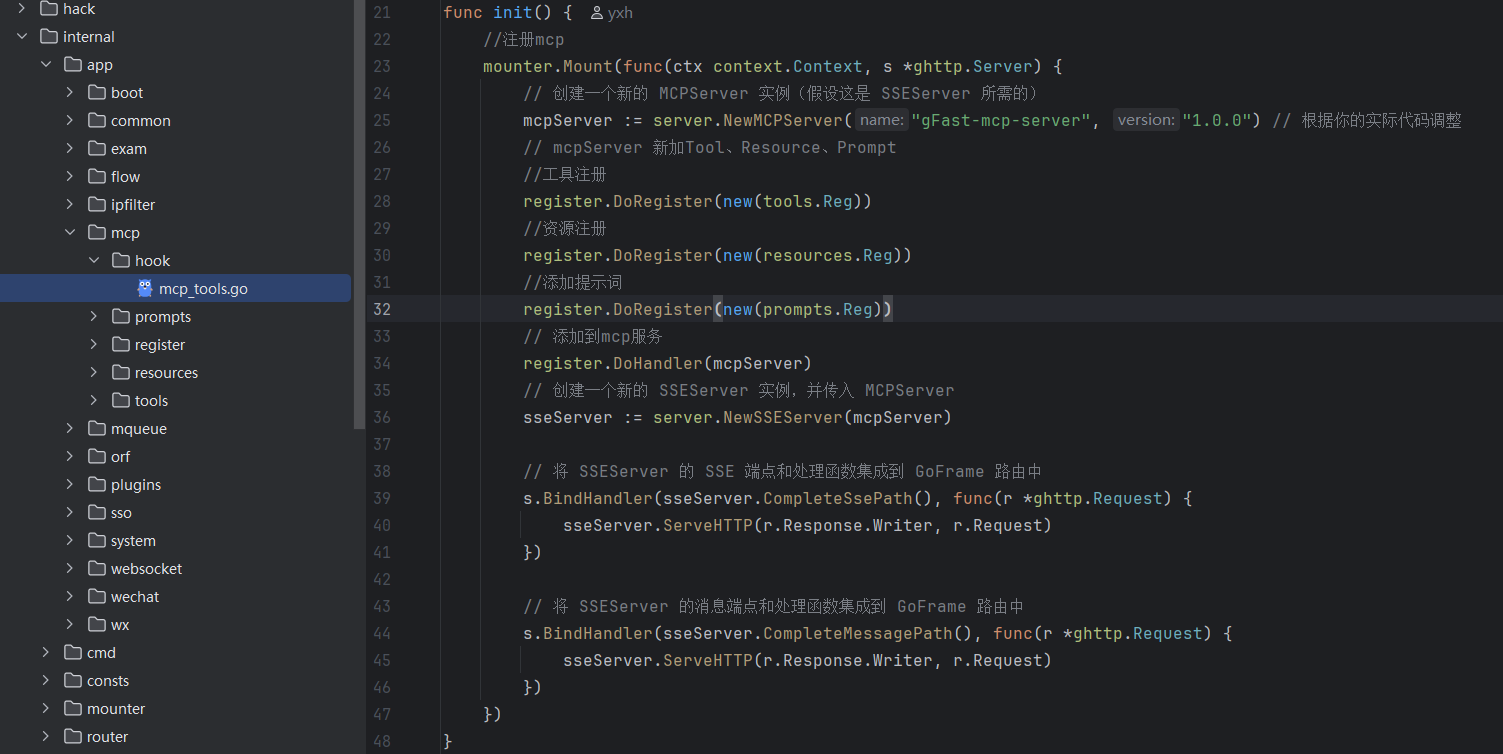Screen dimensions: 1503x754
Task: Click the Go gopher icon of mcp_tools.go
Action: point(145,288)
